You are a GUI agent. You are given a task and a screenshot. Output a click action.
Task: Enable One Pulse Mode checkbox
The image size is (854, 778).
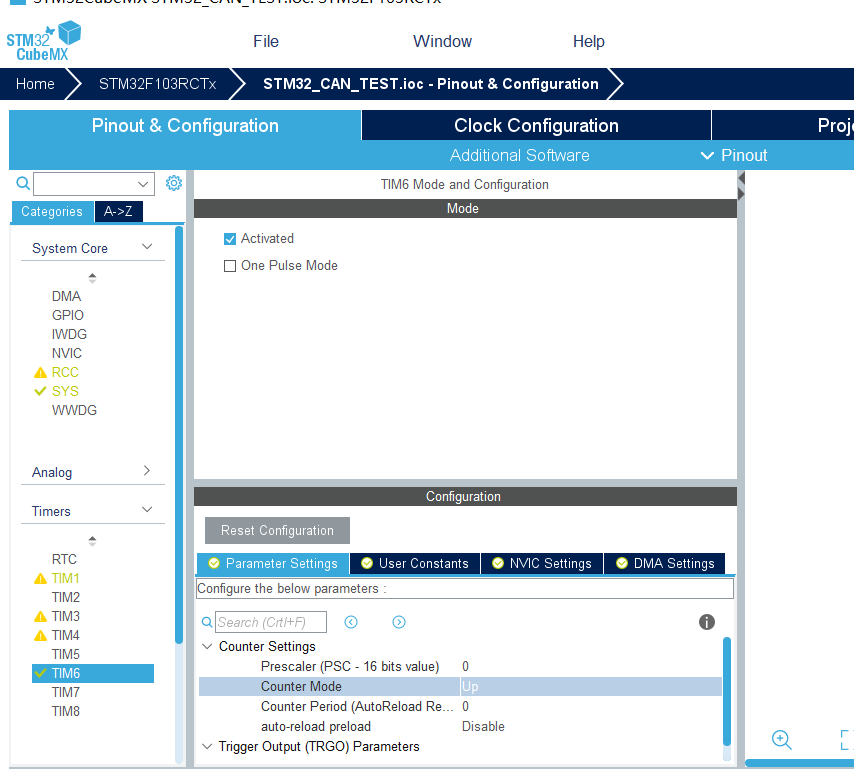(x=230, y=266)
